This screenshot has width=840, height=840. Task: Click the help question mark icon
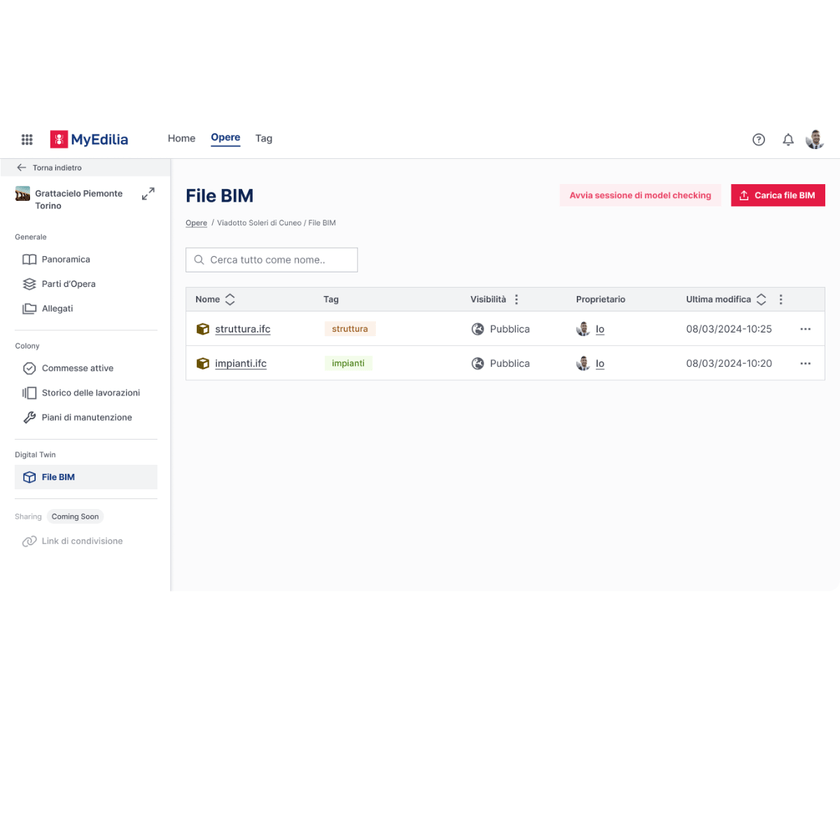click(758, 139)
